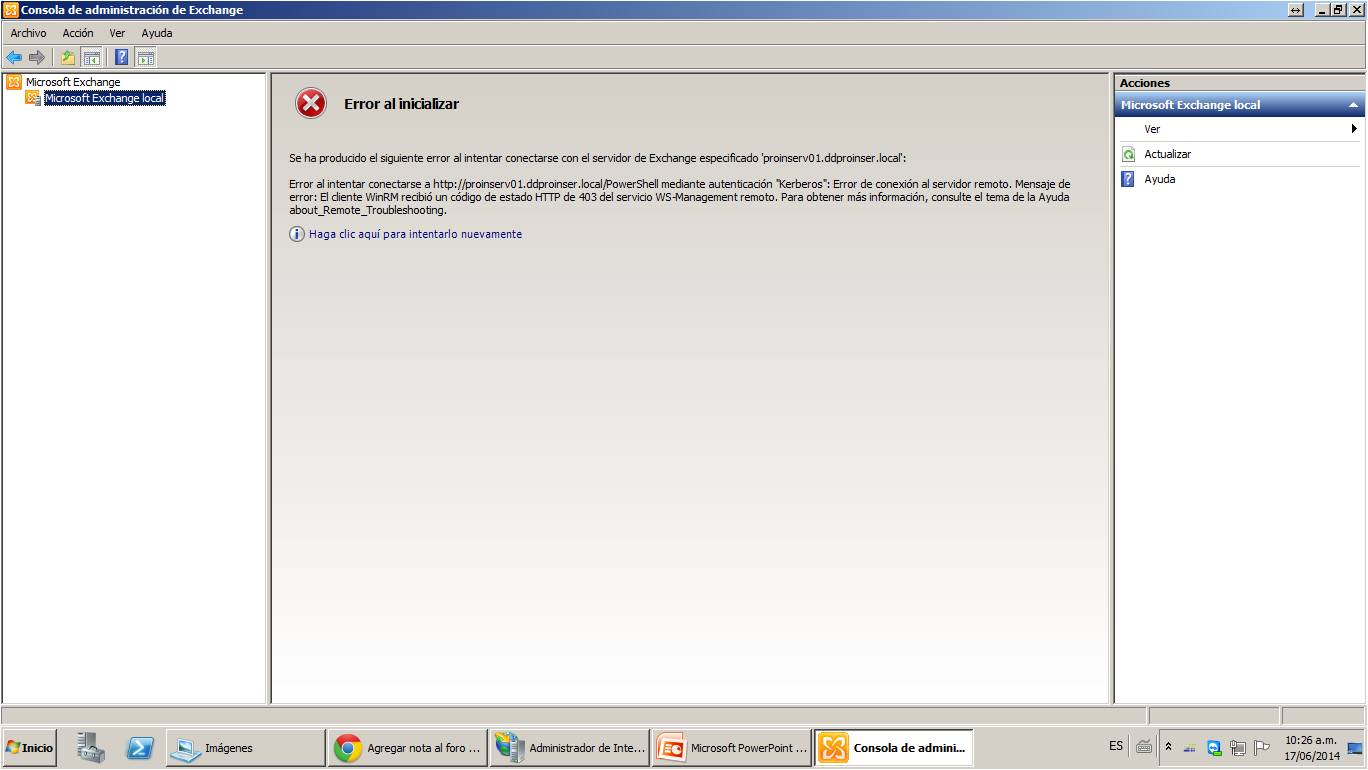Click 'Haga clic aquí para intentarlo nuevamente'
The width and height of the screenshot is (1368, 770).
pyautogui.click(x=415, y=234)
